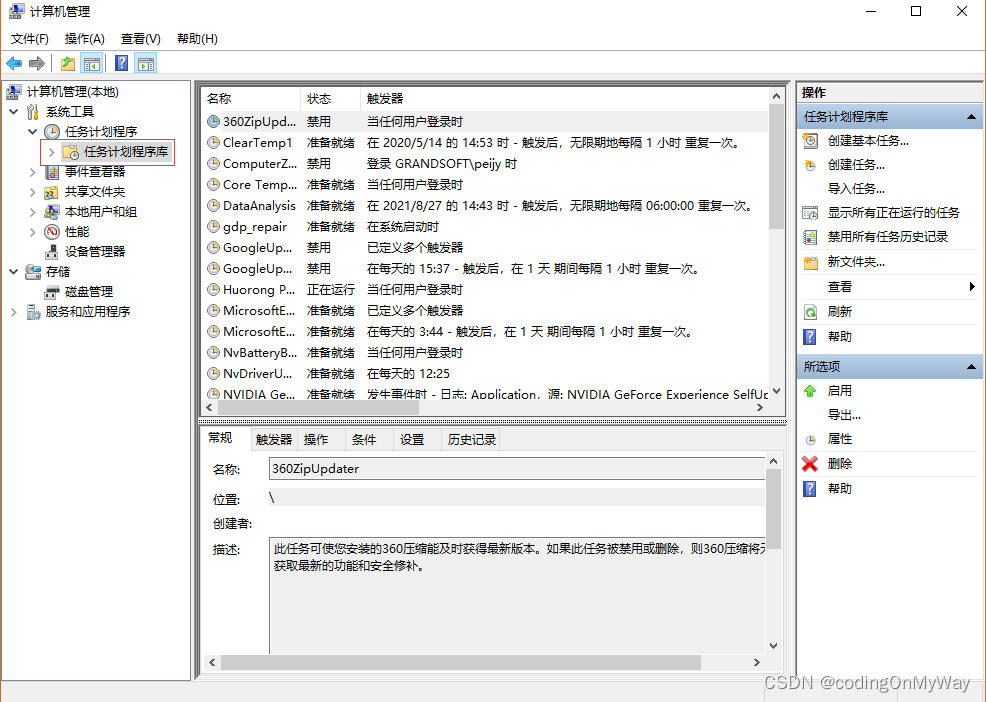Open the 帮助(H) menu
Viewport: 986px width, 702px height.
tap(197, 39)
